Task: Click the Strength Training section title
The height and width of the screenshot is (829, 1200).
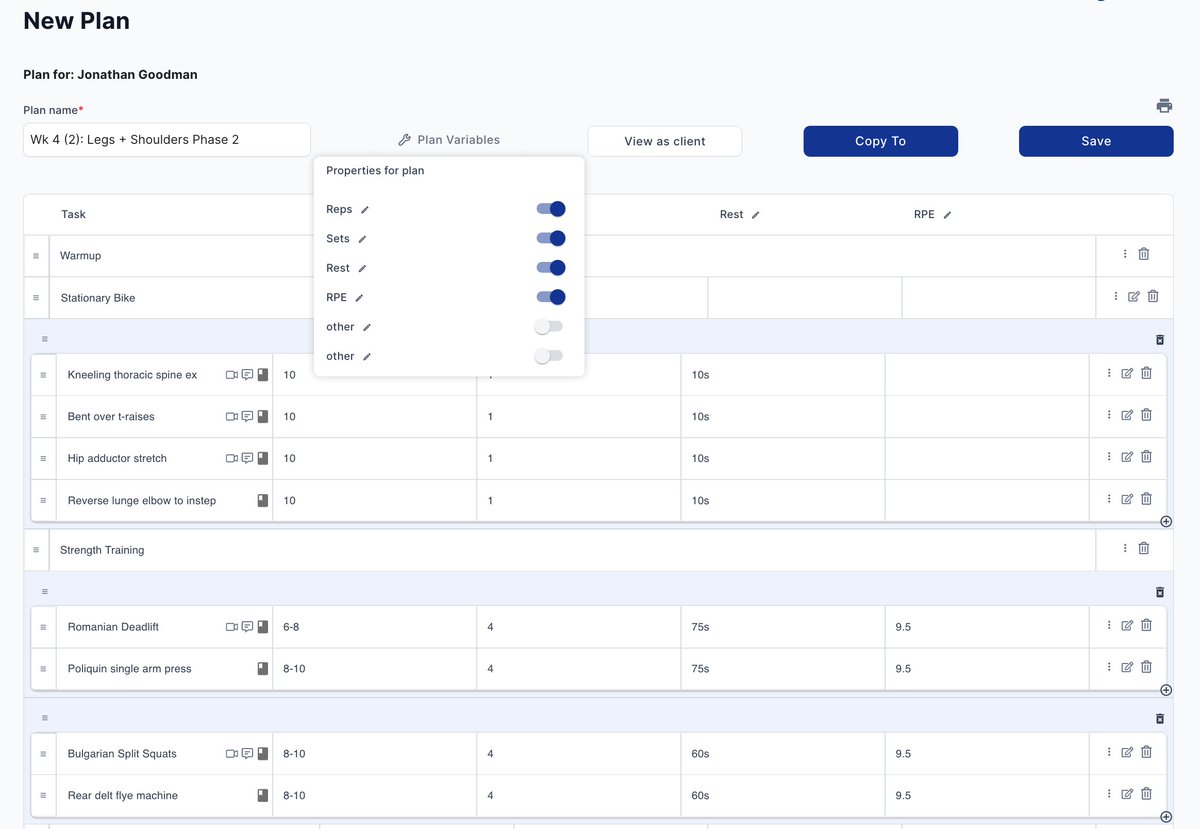Action: [102, 550]
